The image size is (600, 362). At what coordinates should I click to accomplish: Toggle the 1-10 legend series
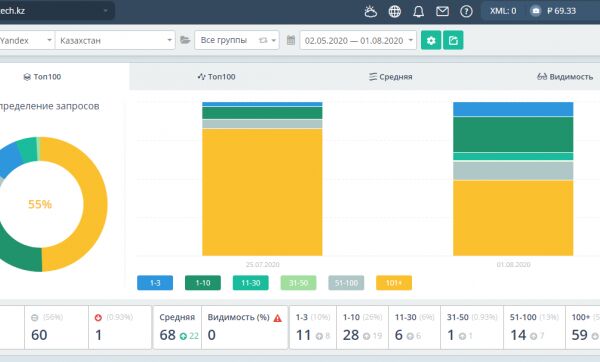pos(203,283)
